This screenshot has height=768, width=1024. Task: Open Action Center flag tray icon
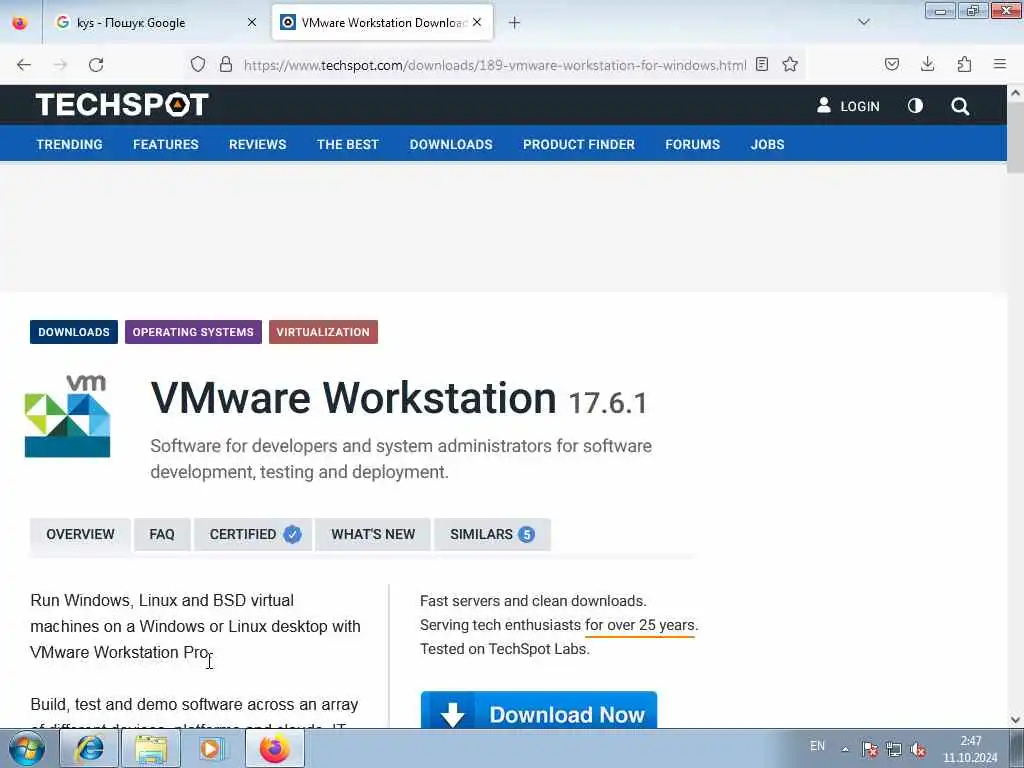click(x=869, y=749)
